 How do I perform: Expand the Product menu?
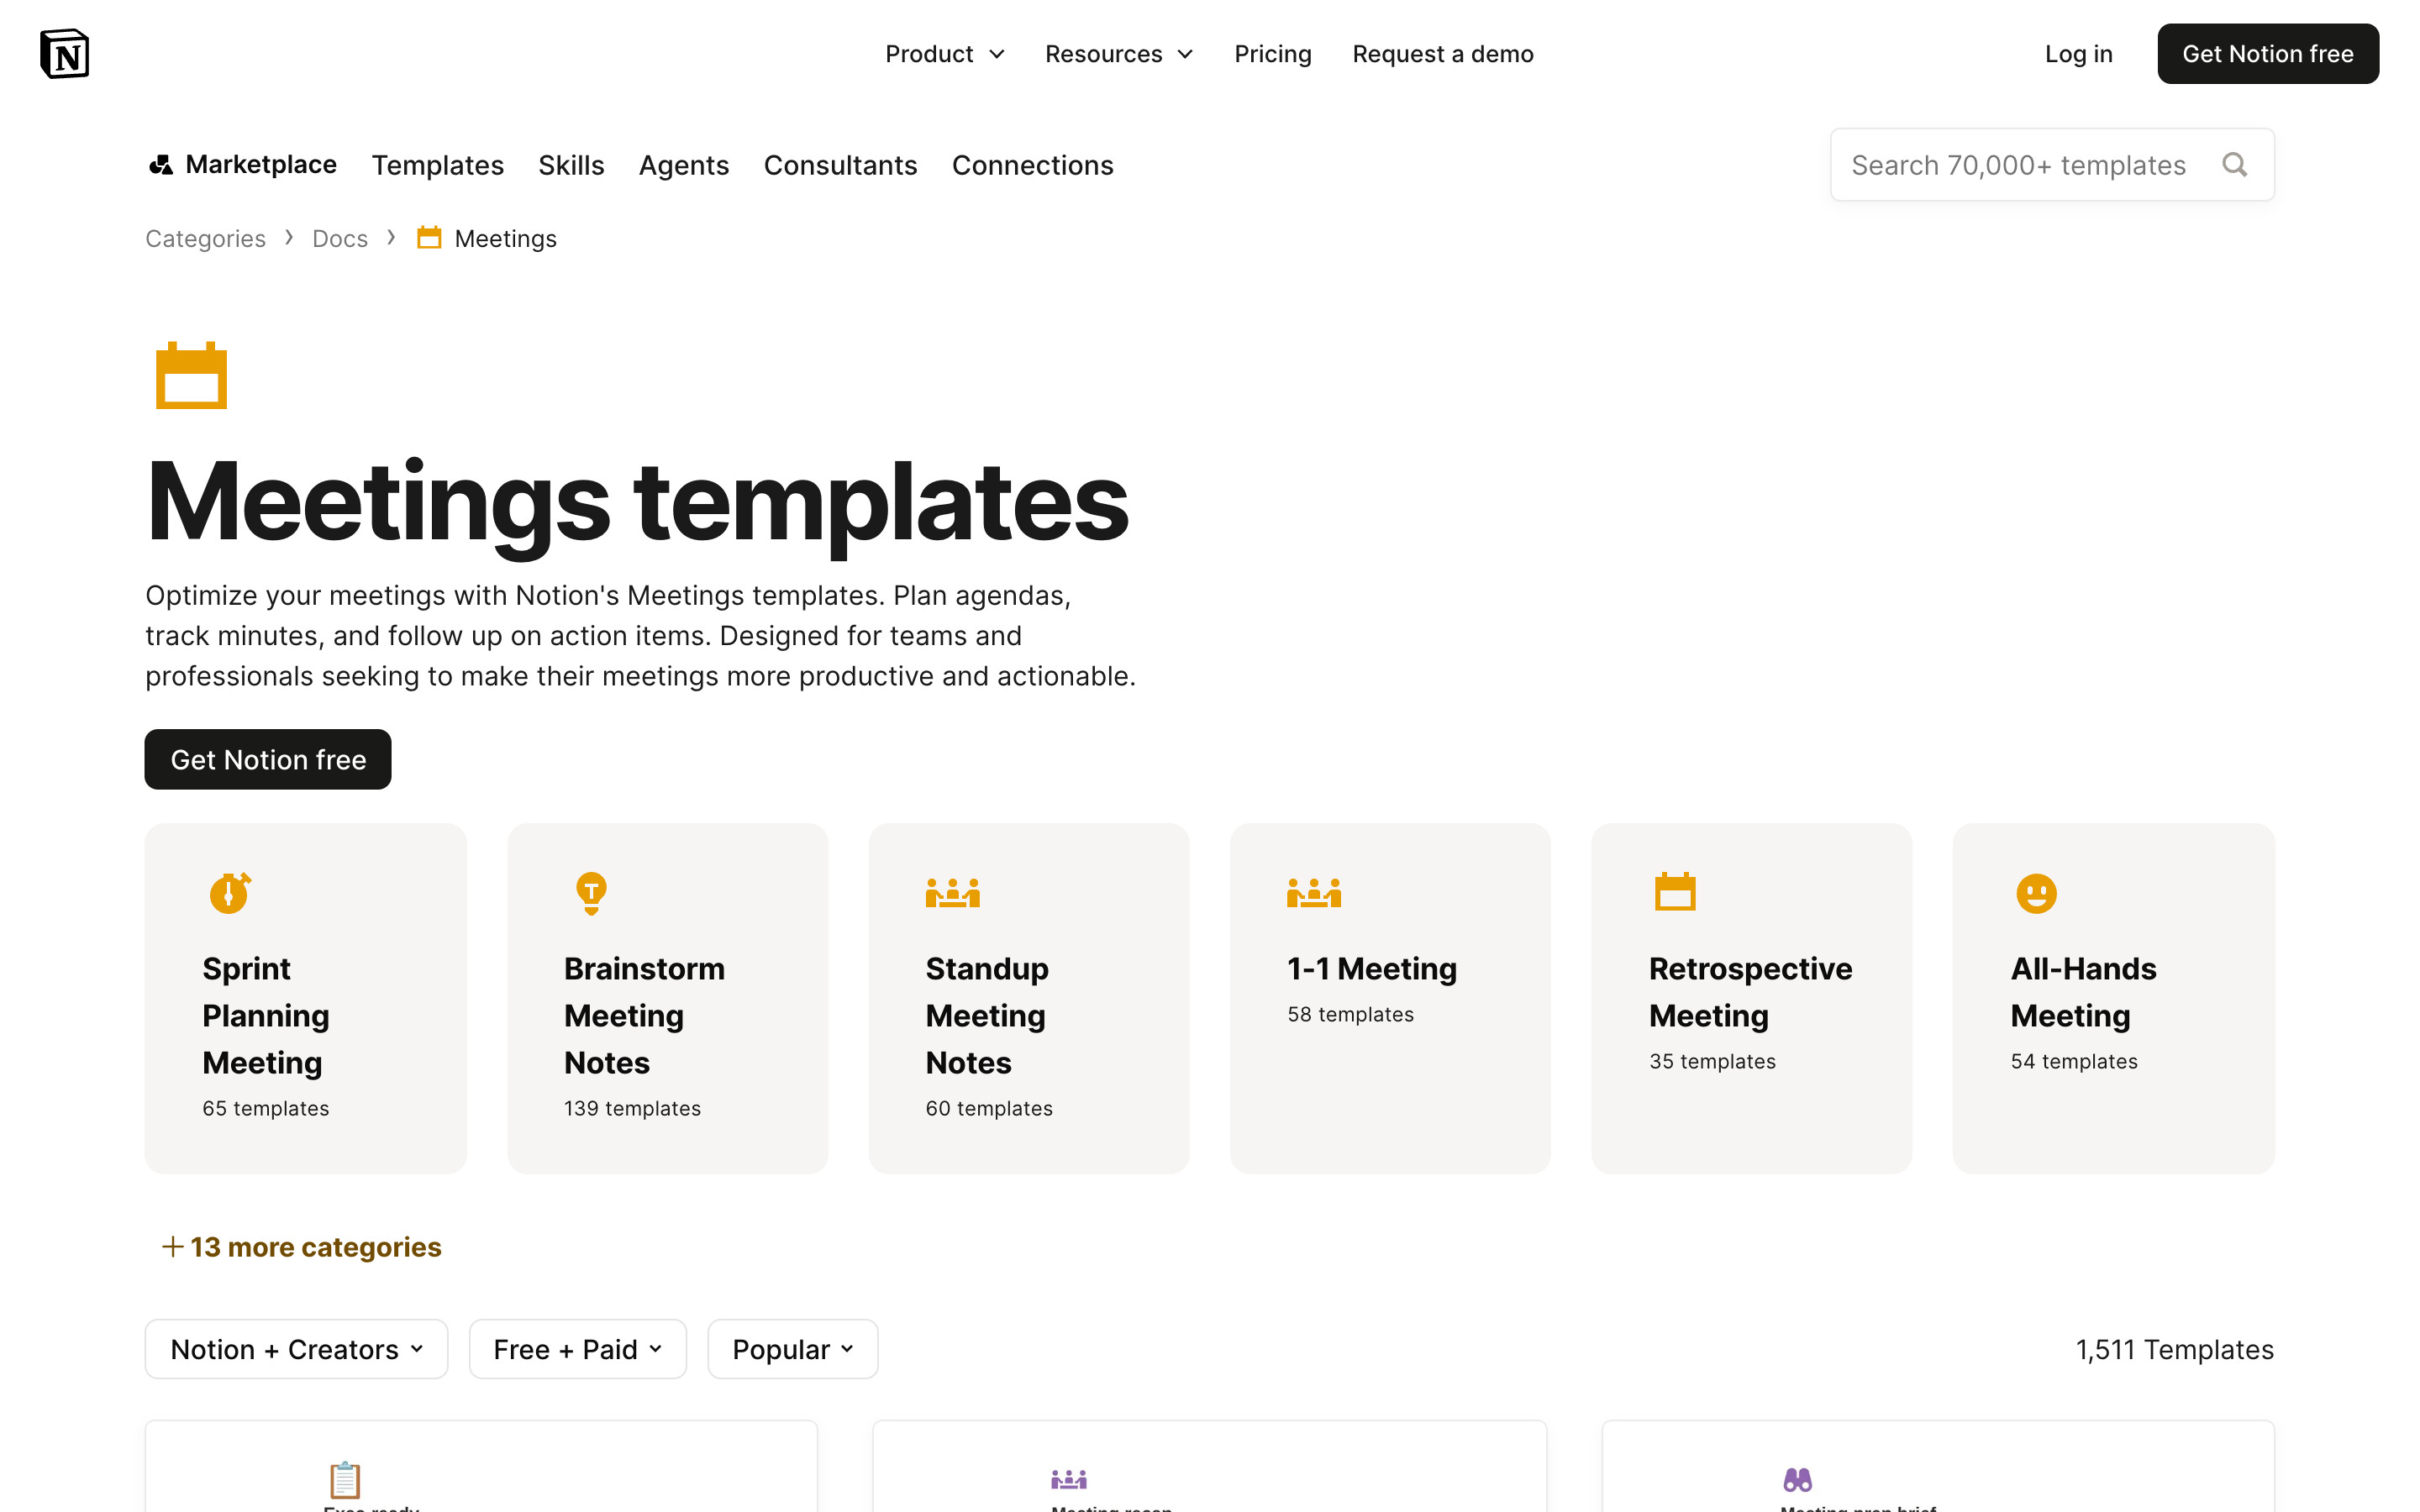coord(945,54)
